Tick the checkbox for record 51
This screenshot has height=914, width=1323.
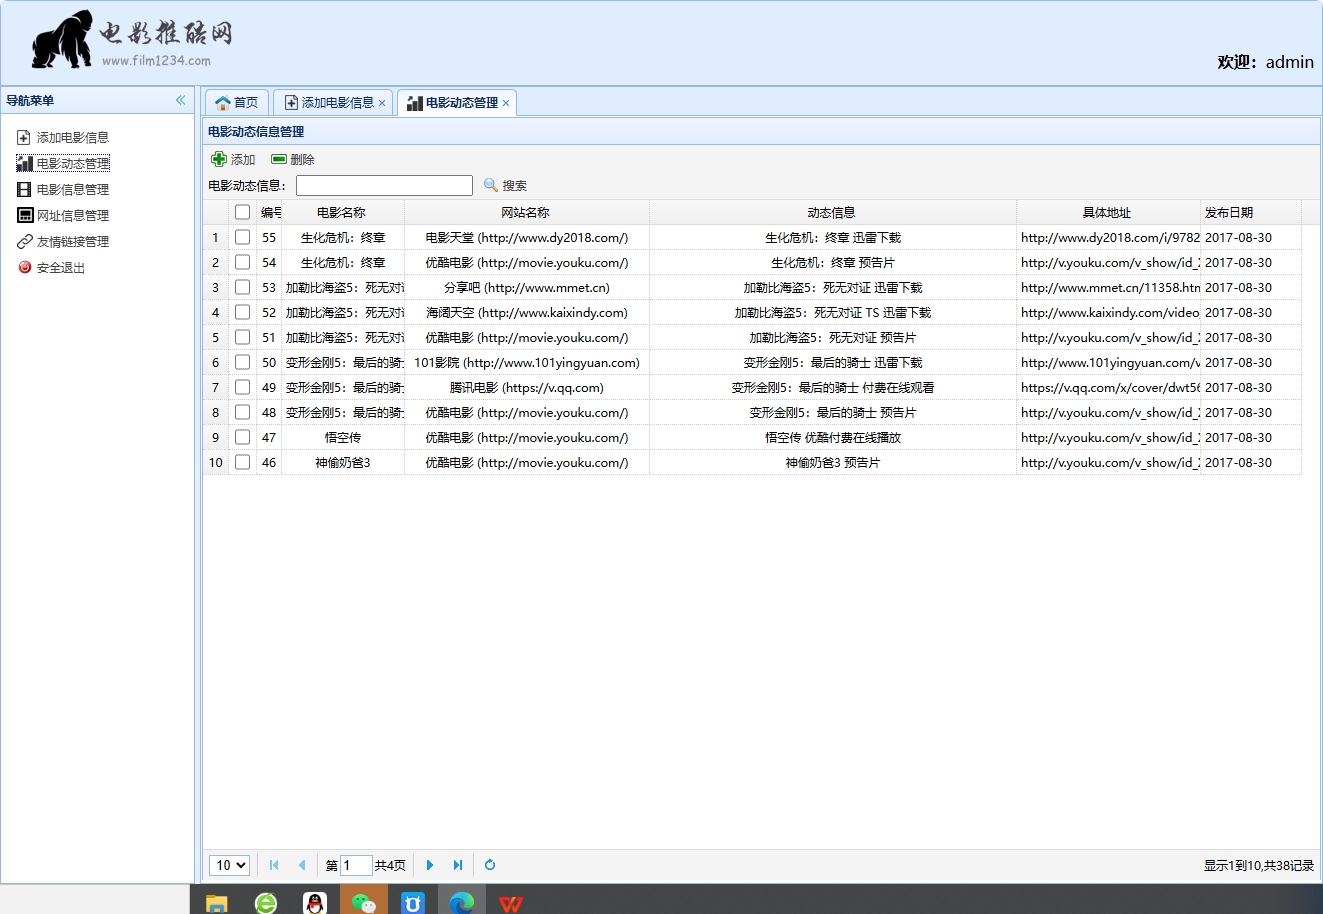(242, 338)
